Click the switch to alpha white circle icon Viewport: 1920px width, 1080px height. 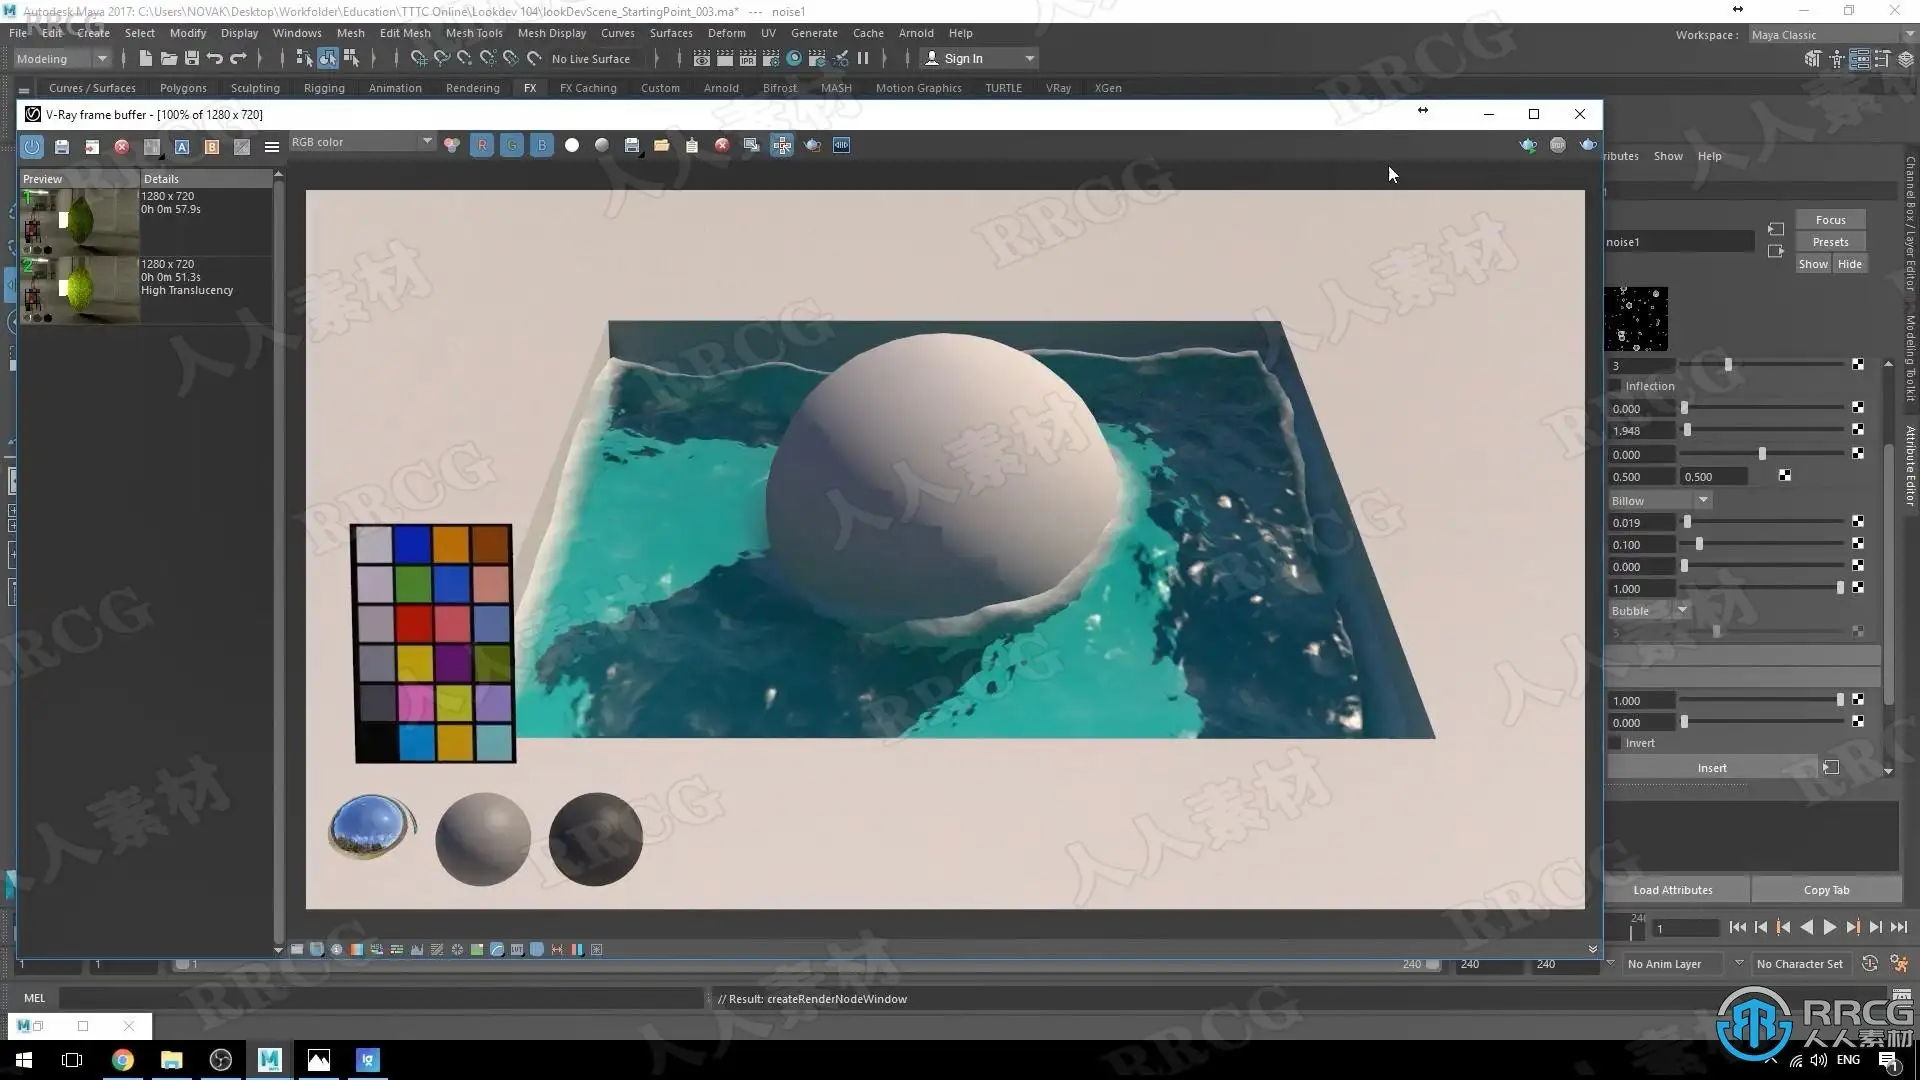tap(572, 146)
